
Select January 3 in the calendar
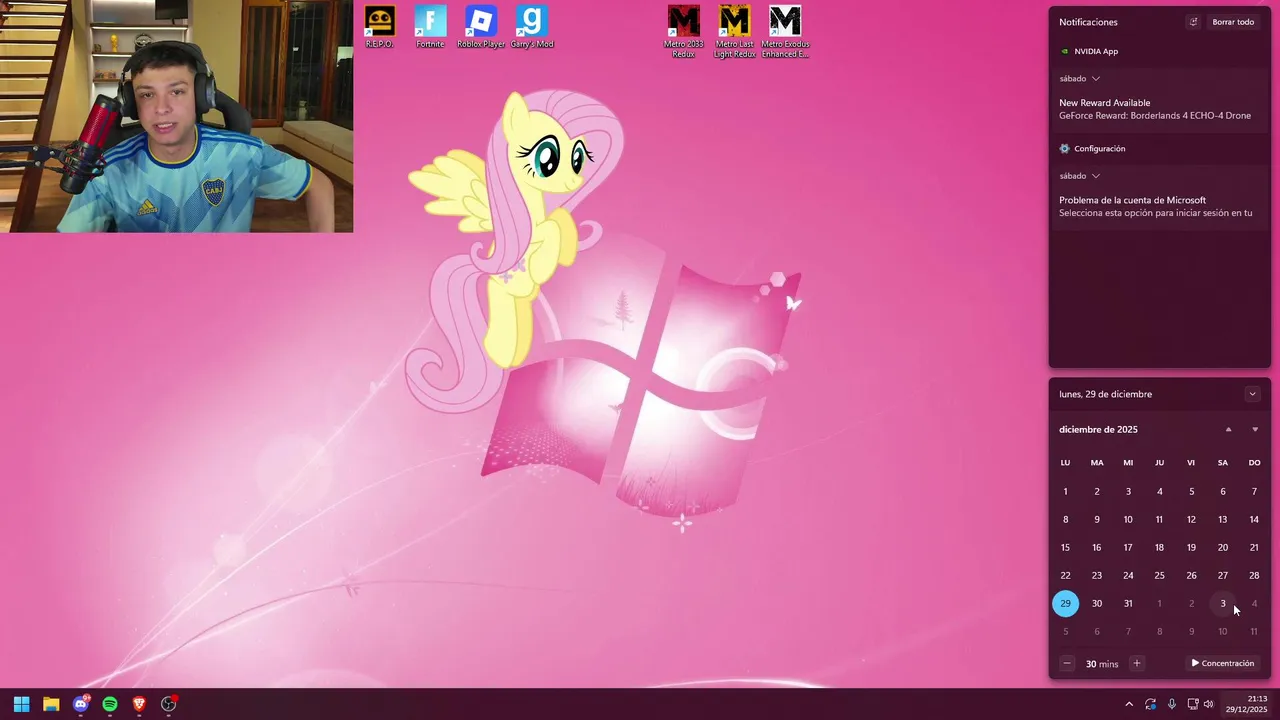(1222, 603)
